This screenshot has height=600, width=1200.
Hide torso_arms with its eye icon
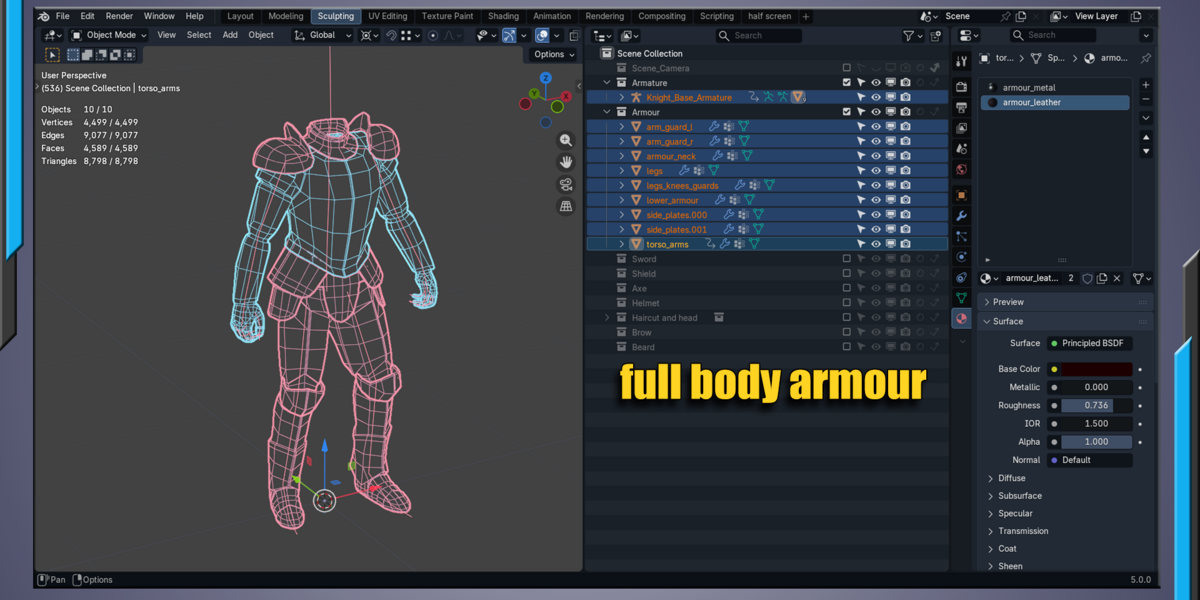(875, 244)
